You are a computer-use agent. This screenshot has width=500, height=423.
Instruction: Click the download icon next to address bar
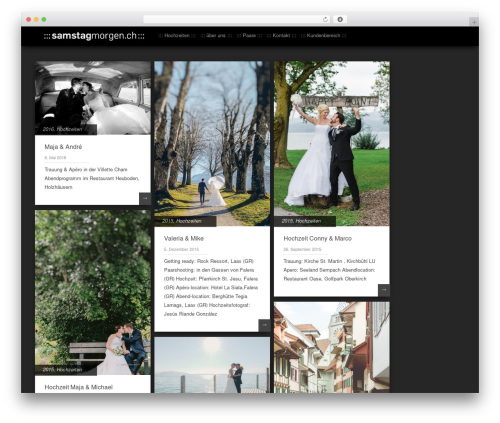click(x=340, y=19)
